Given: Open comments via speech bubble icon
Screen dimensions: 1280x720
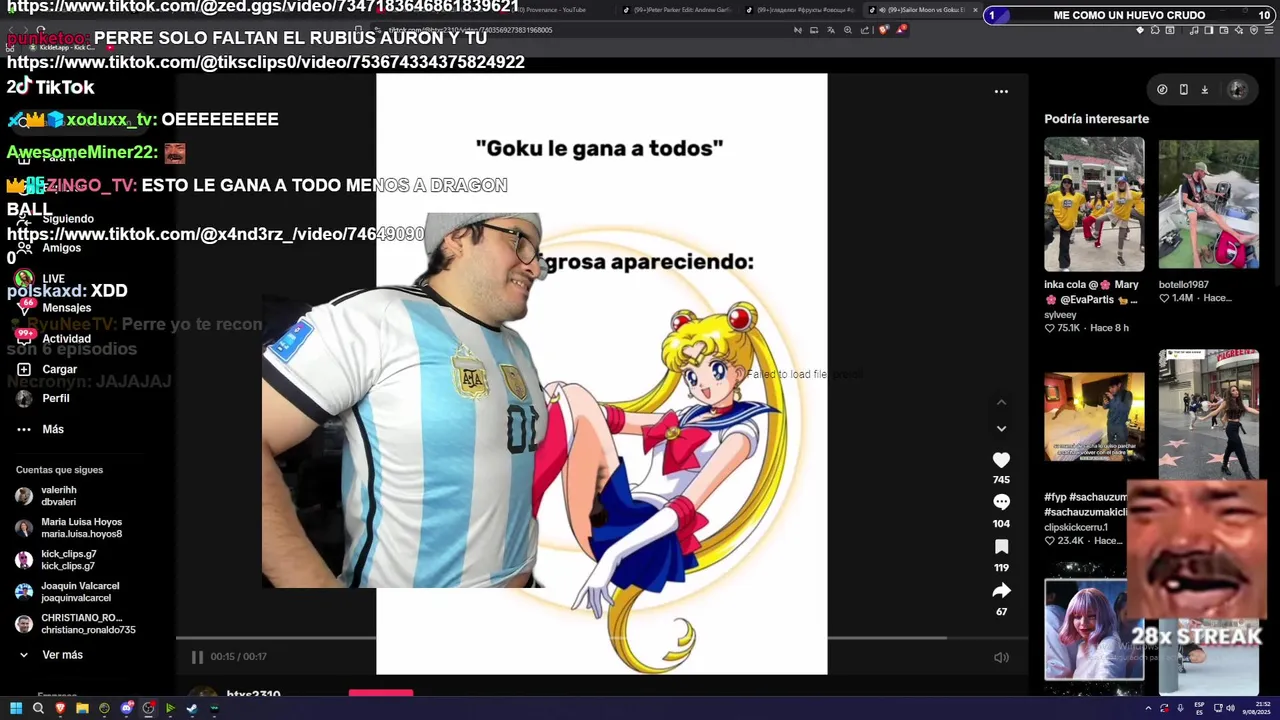Looking at the screenshot, I should [1001, 502].
